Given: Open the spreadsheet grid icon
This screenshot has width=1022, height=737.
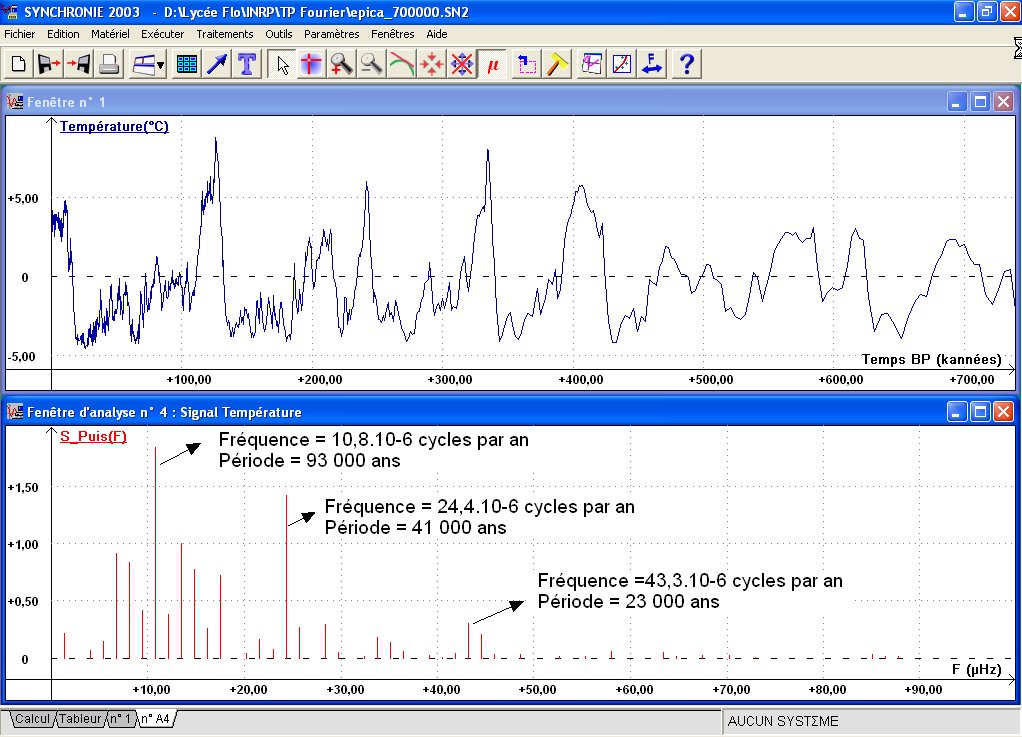Looking at the screenshot, I should coord(186,64).
